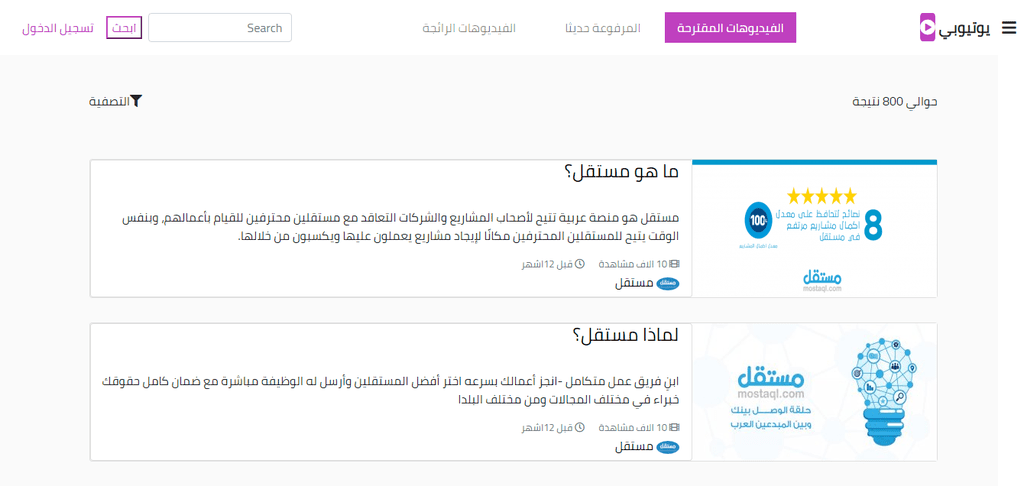Switch to المرفوعة حديثا tab
This screenshot has height=486, width=1024.
click(x=603, y=28)
